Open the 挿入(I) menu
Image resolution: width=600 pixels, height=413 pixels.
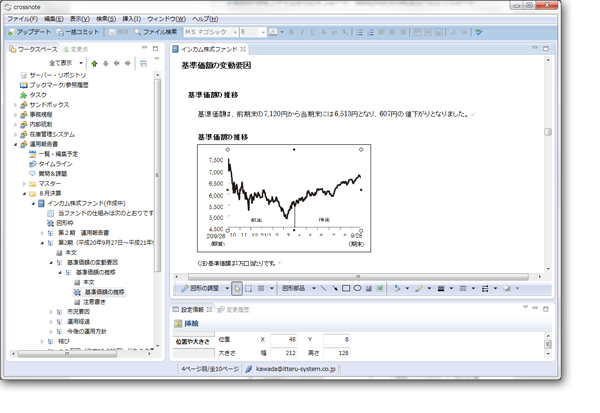coord(131,19)
